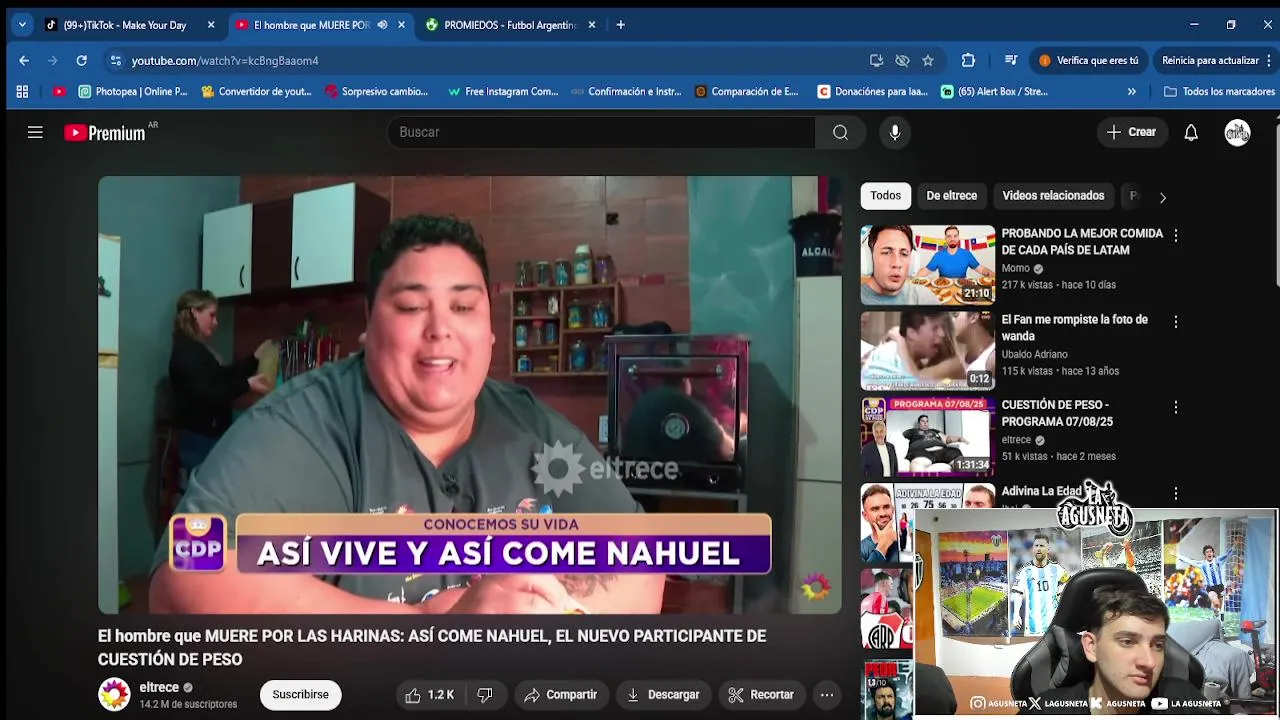This screenshot has height=720, width=1280.
Task: Click the Momo channel name
Action: tap(1015, 268)
